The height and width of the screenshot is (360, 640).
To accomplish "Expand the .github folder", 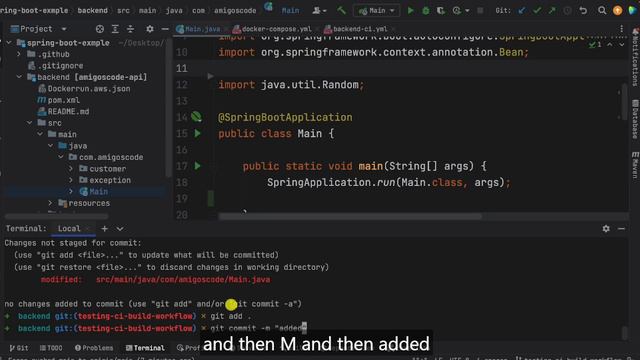I will [19, 54].
